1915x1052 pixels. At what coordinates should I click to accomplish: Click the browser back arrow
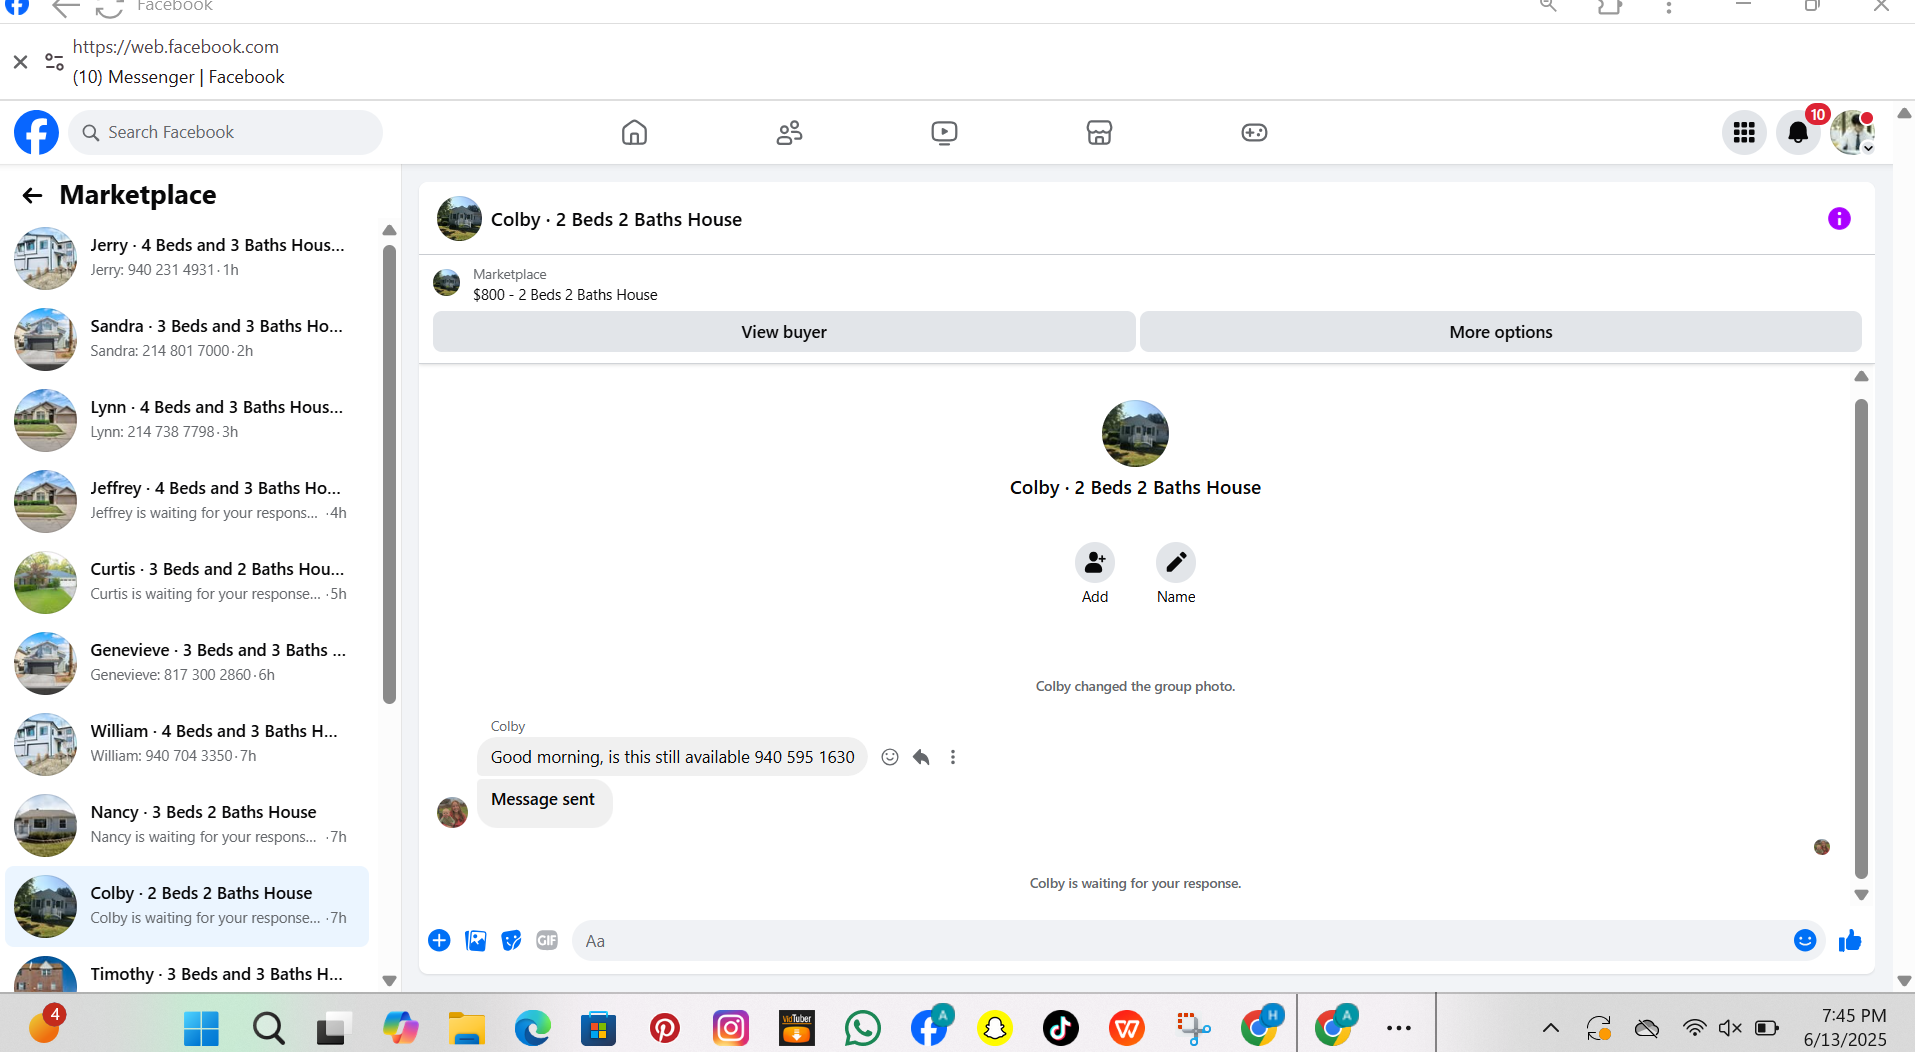(66, 8)
